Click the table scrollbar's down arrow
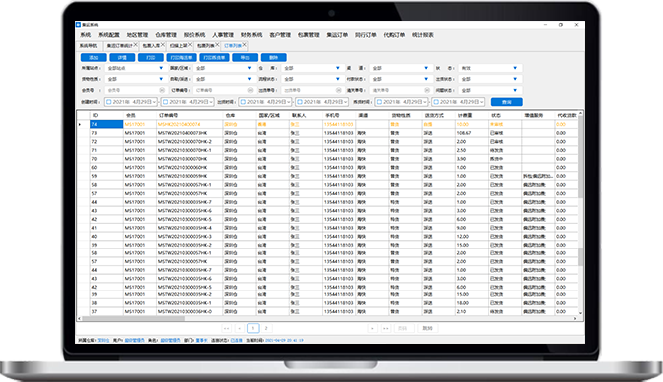 click(580, 313)
